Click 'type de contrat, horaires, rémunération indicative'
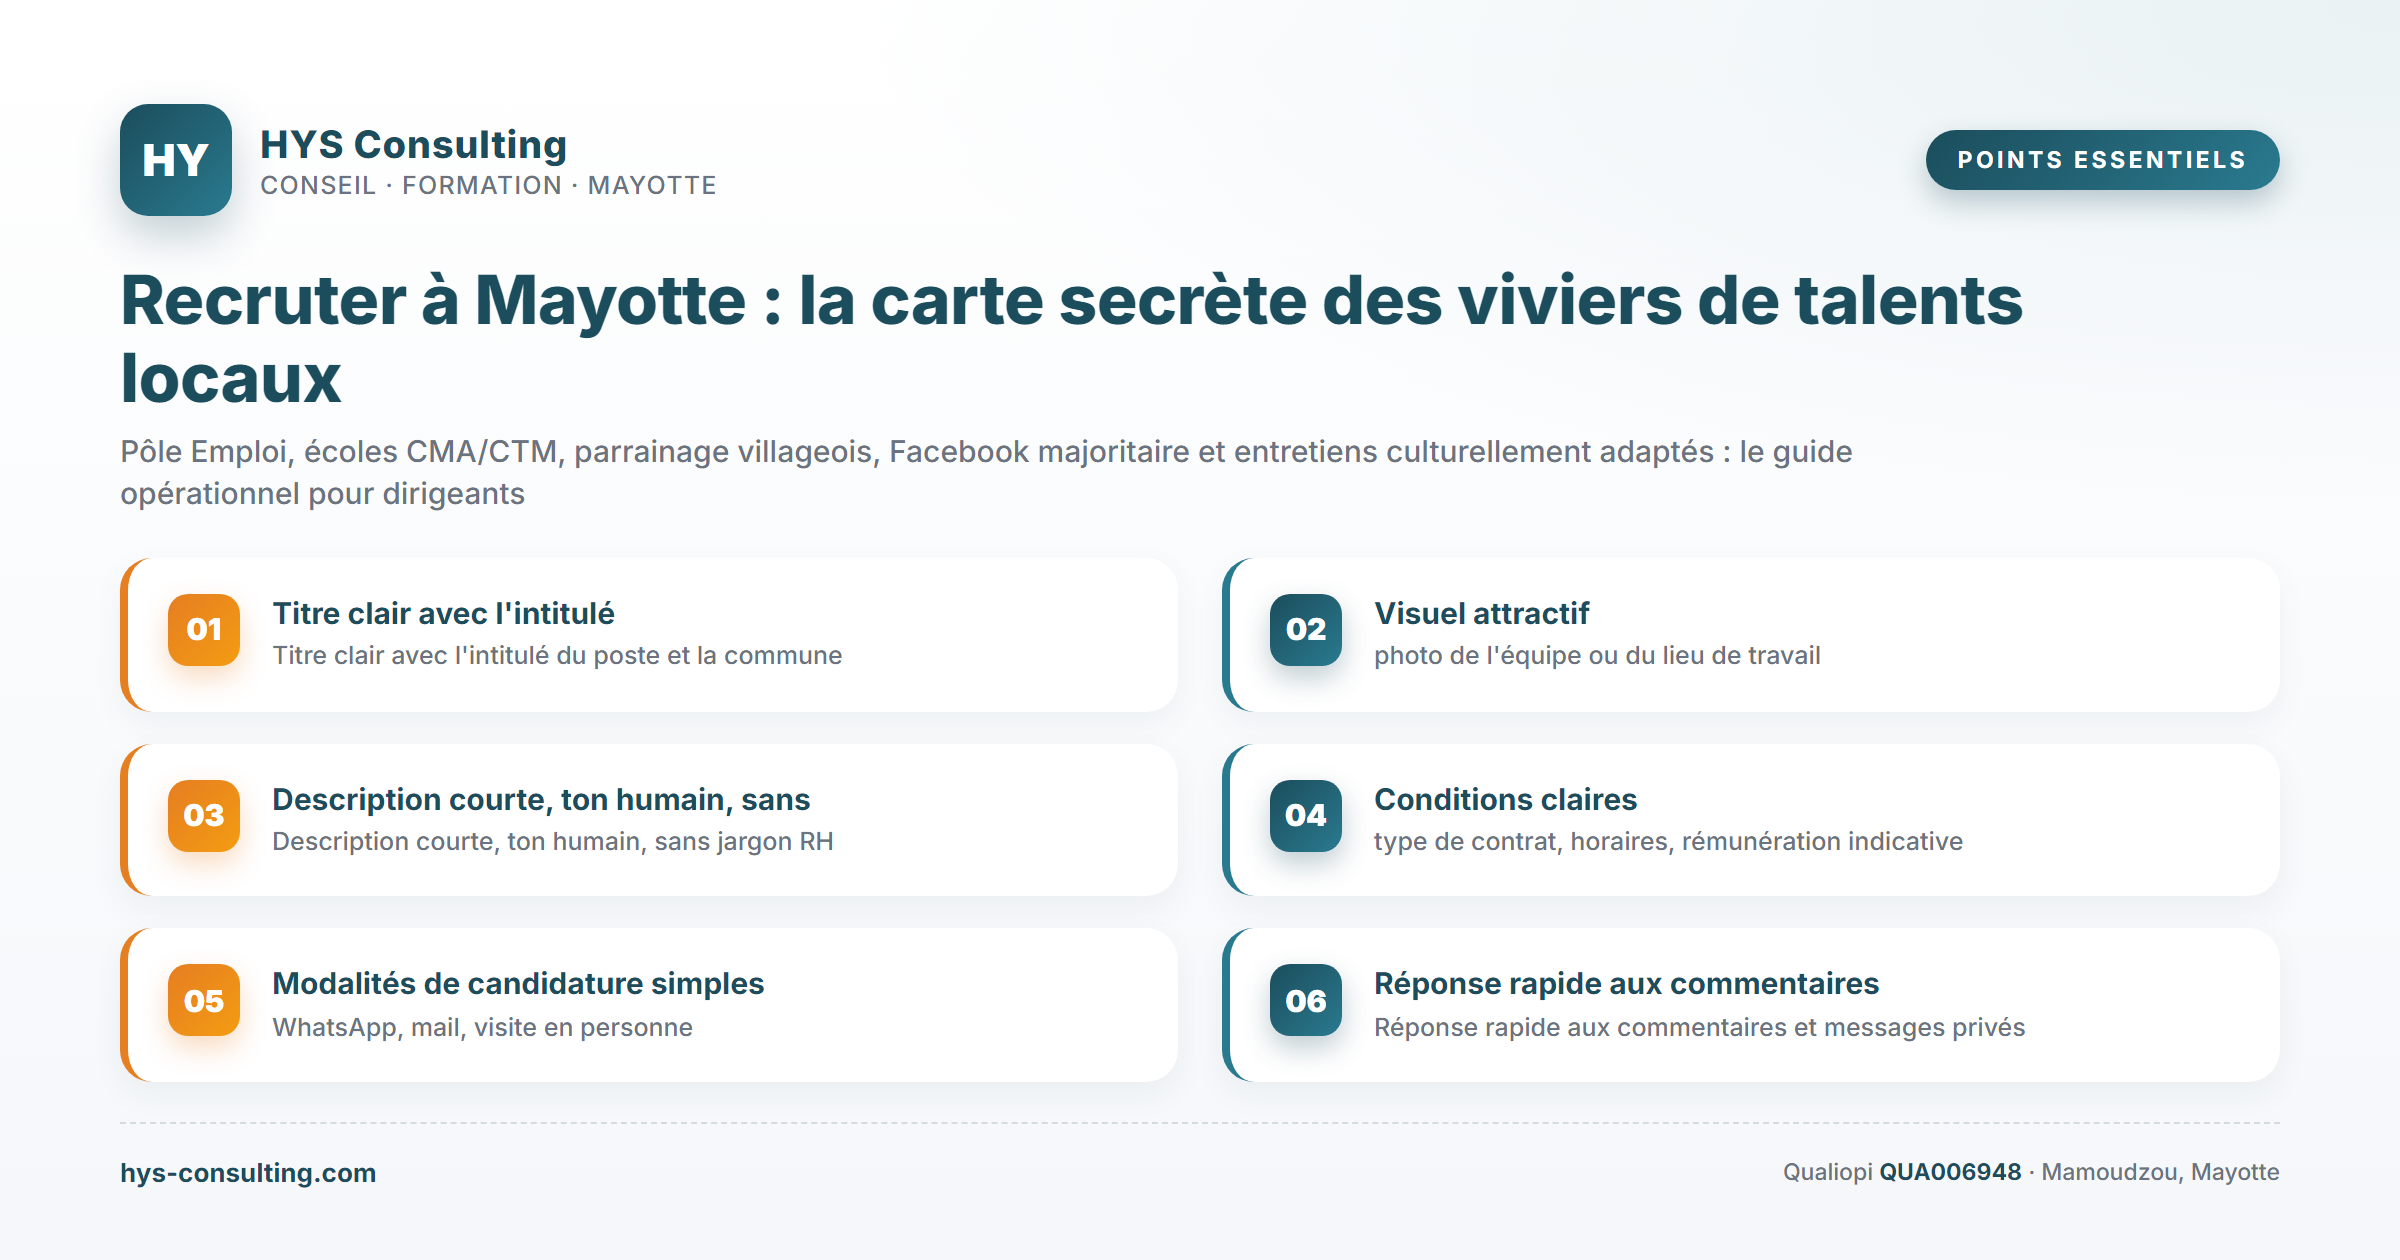This screenshot has width=2400, height=1260. point(1668,842)
